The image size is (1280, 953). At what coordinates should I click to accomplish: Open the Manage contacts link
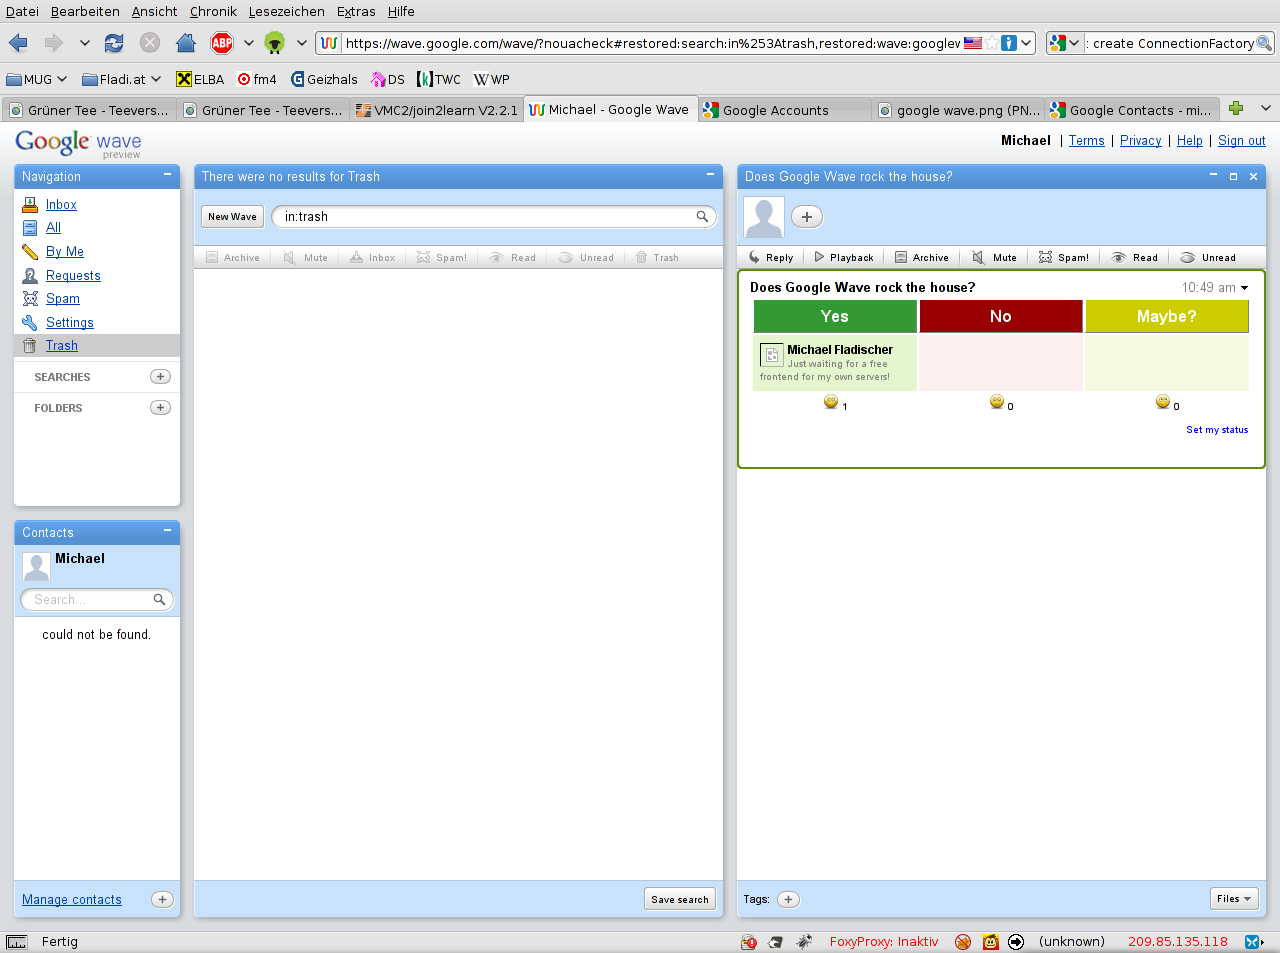click(x=72, y=899)
